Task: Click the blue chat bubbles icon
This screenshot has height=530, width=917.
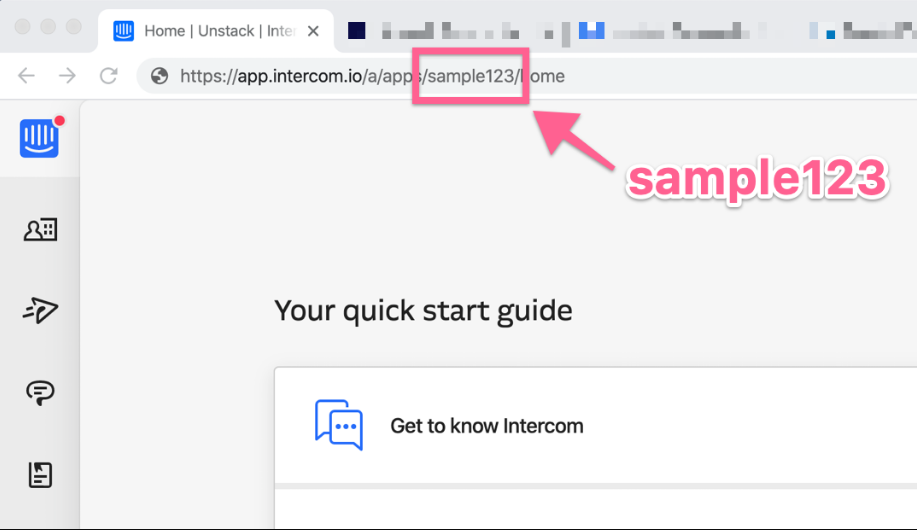Action: point(339,425)
